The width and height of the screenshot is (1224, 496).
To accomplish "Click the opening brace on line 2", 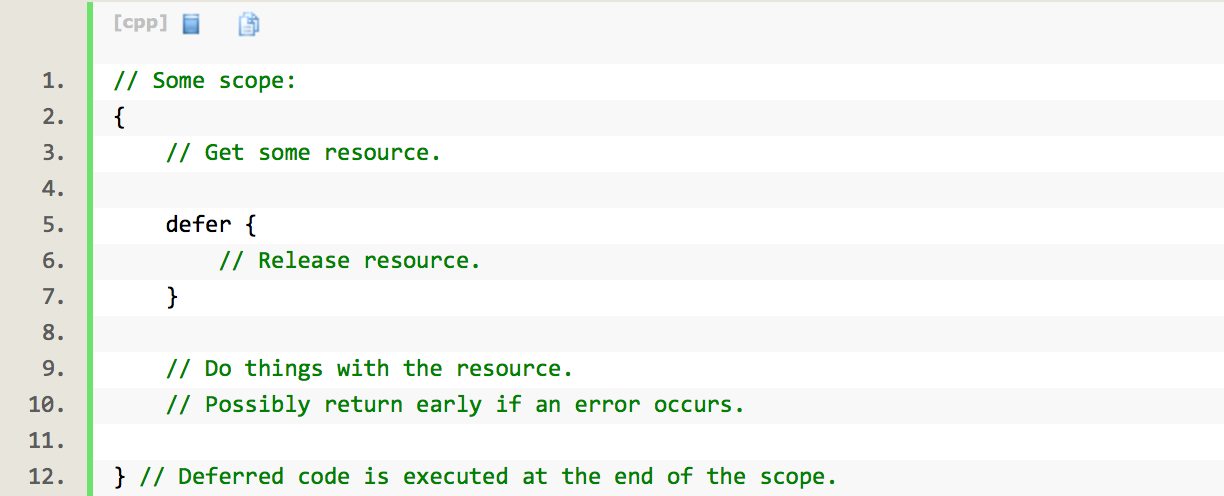I will pyautogui.click(x=120, y=118).
